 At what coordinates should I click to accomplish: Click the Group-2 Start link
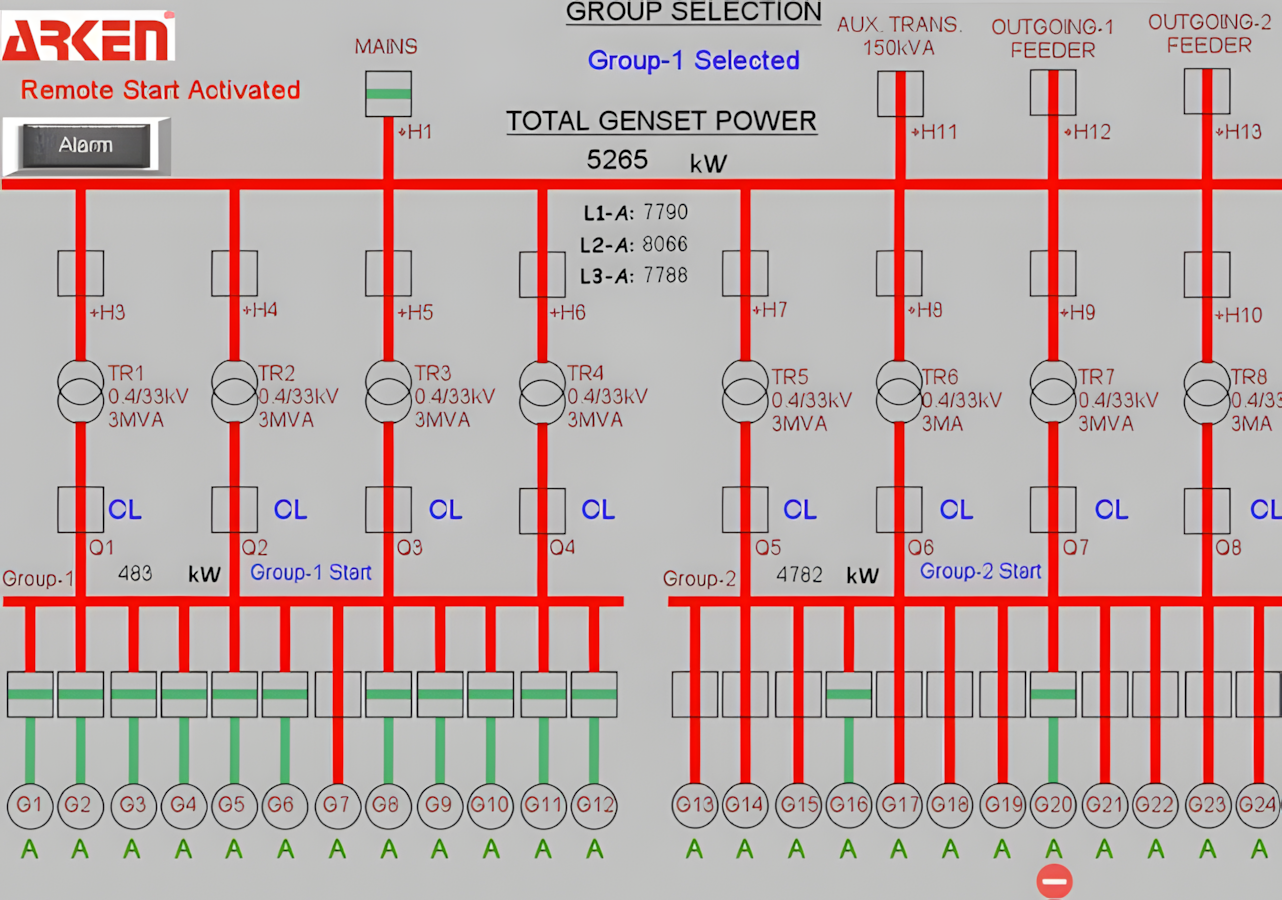pos(980,571)
